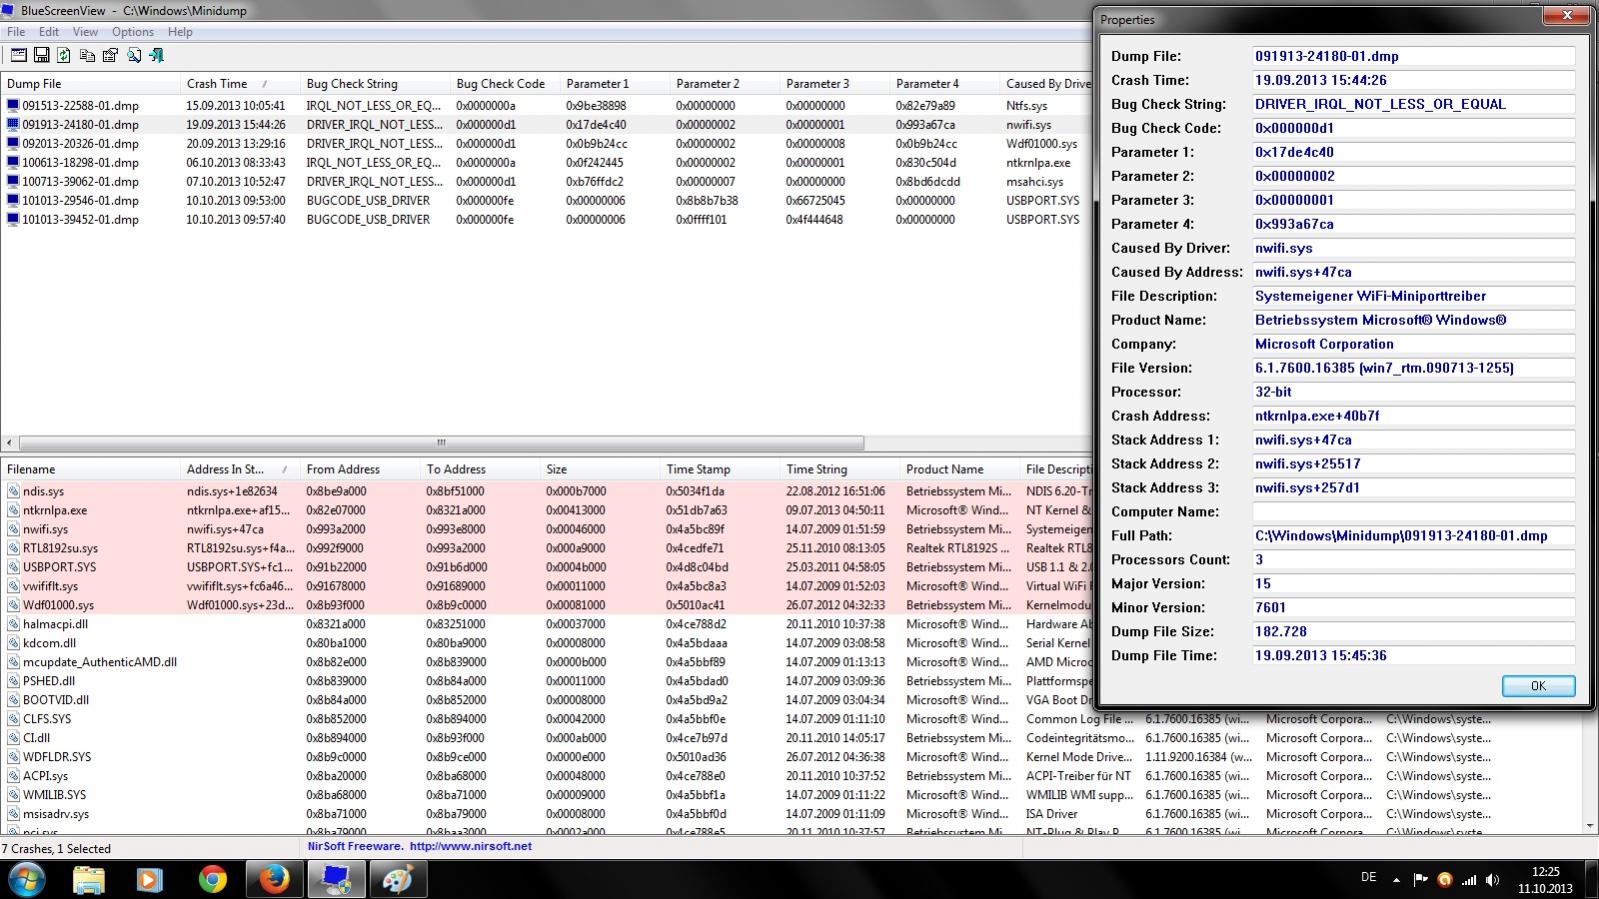Select the nwifi.sys driver row
Screen dimensions: 1599x899
pyautogui.click(x=545, y=529)
